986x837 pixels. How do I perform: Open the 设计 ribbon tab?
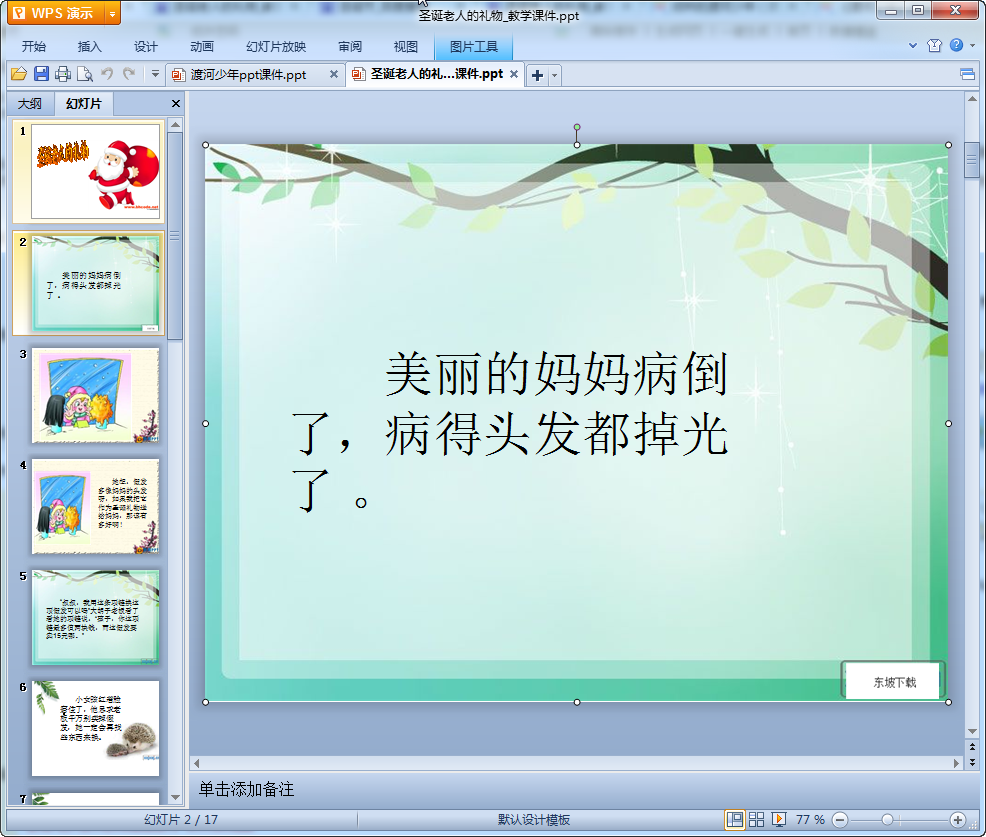point(145,47)
